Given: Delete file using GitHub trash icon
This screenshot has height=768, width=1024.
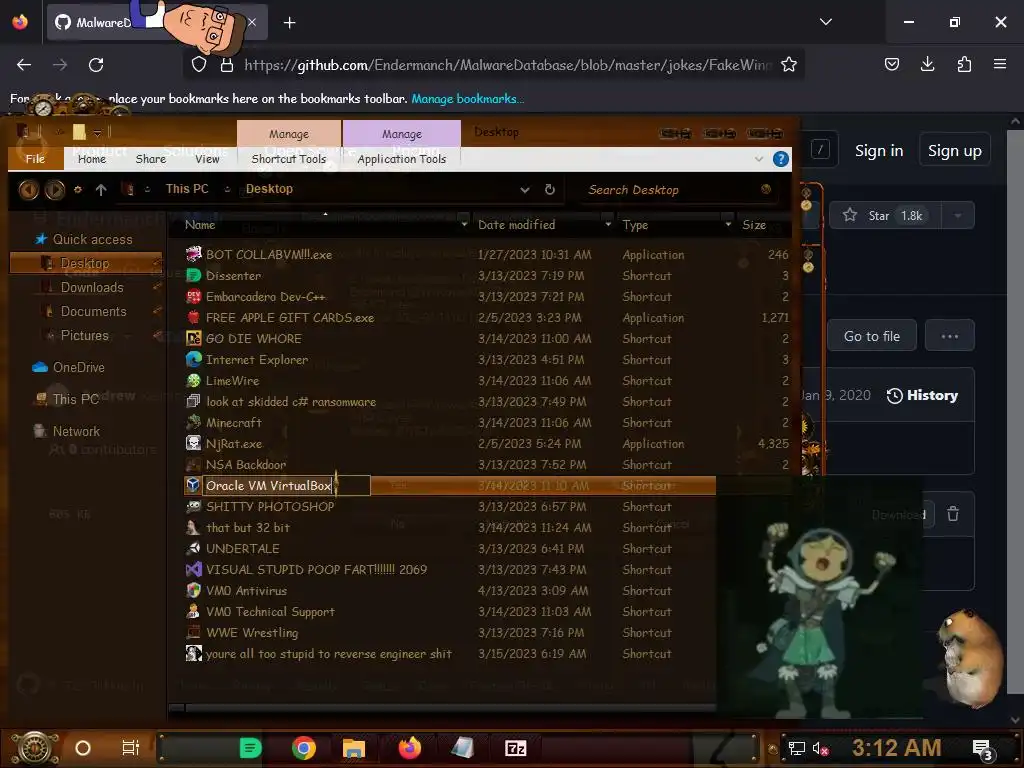Looking at the screenshot, I should pos(953,514).
